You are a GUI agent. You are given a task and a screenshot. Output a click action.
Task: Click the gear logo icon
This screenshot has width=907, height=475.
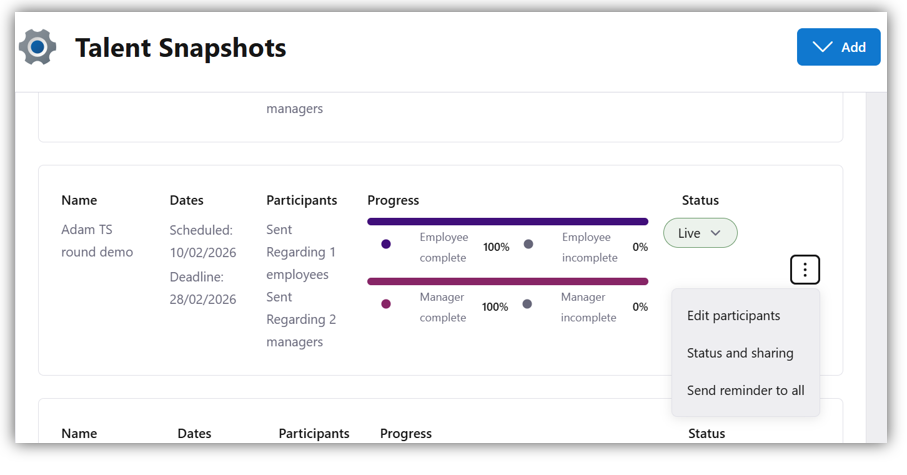[x=38, y=47]
